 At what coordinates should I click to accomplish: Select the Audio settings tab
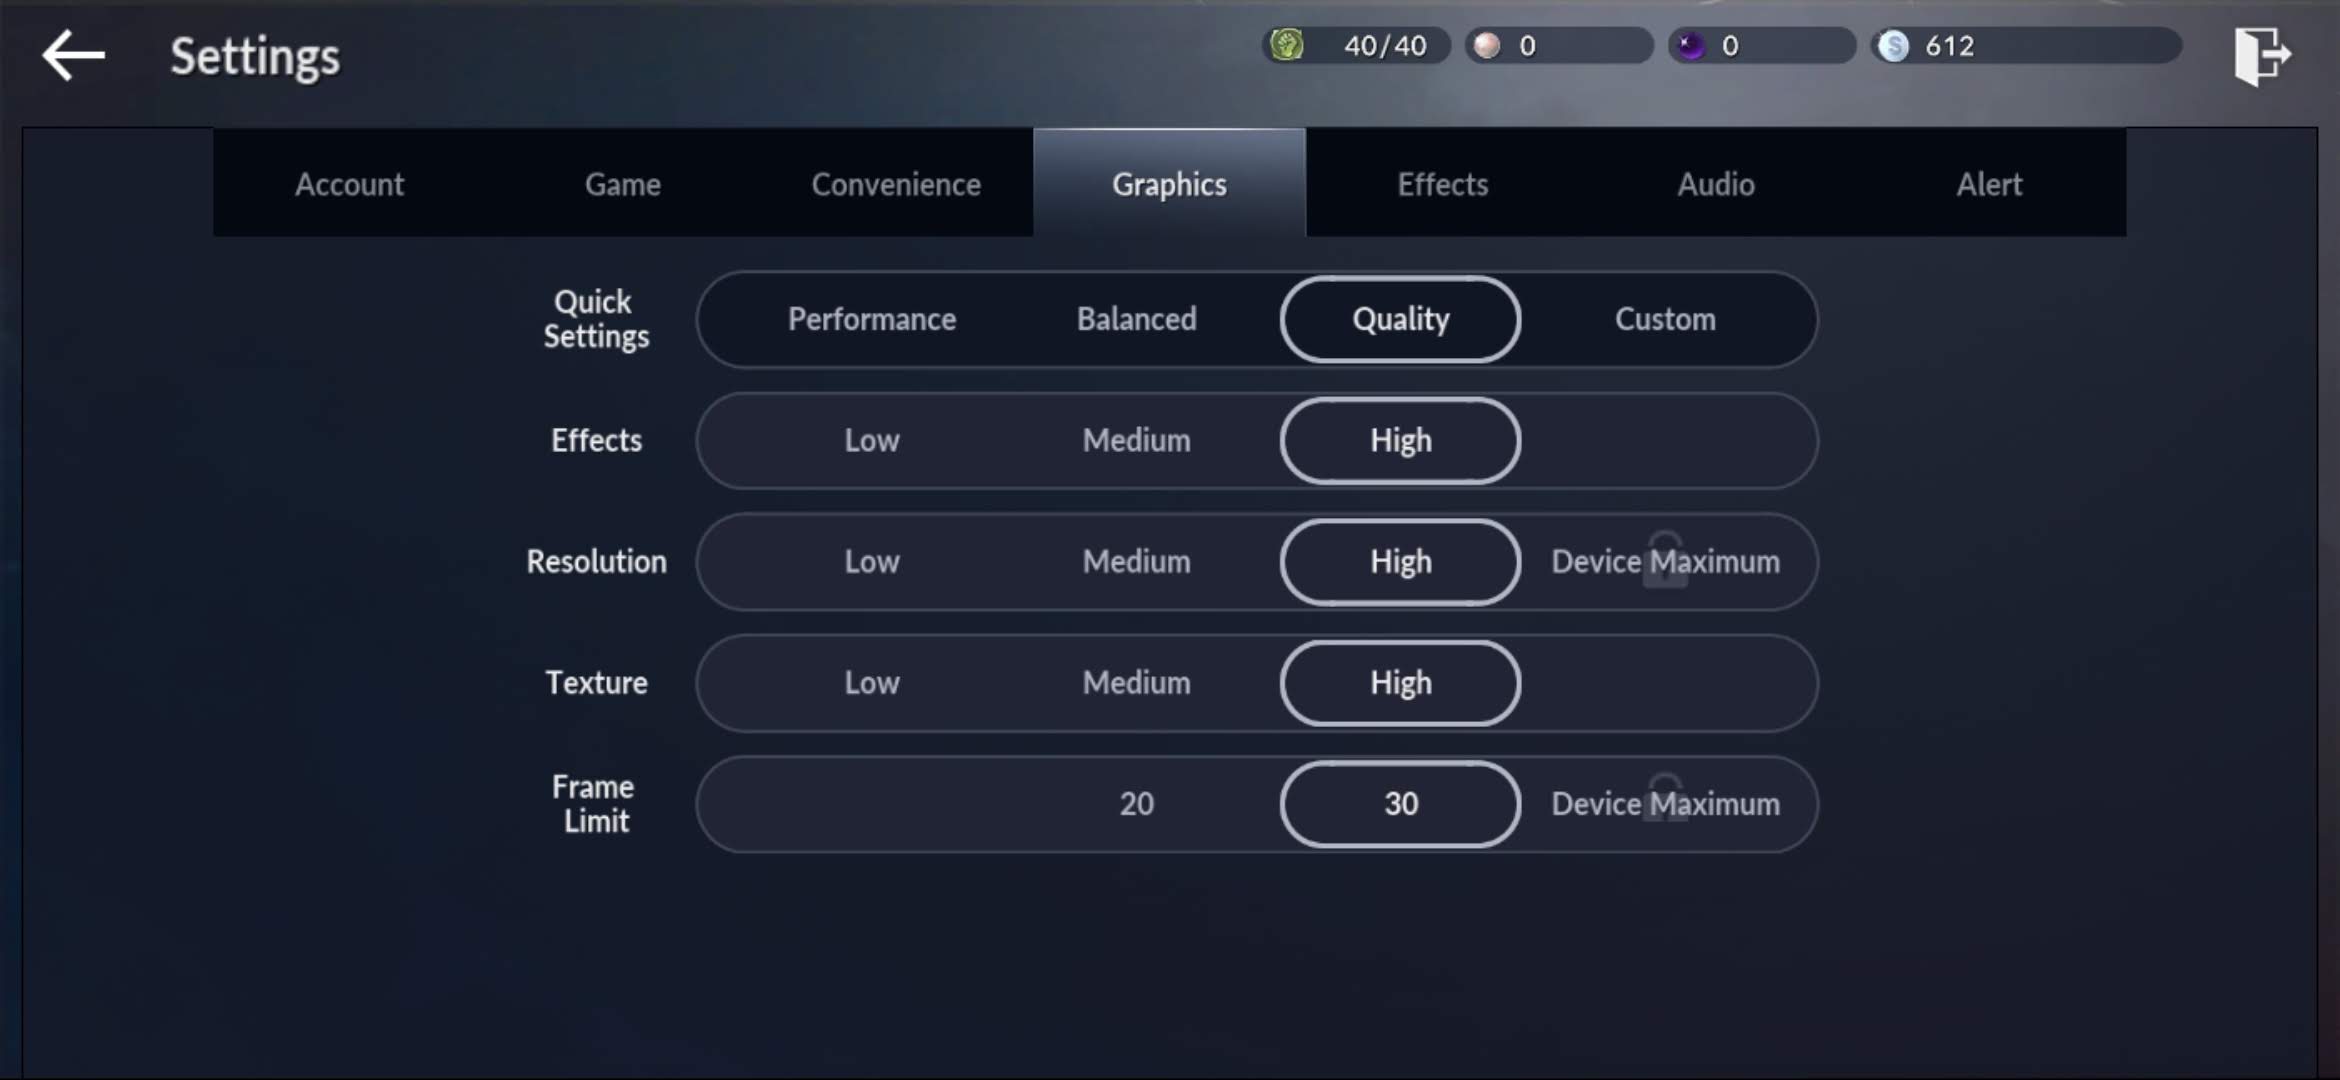coord(1716,183)
